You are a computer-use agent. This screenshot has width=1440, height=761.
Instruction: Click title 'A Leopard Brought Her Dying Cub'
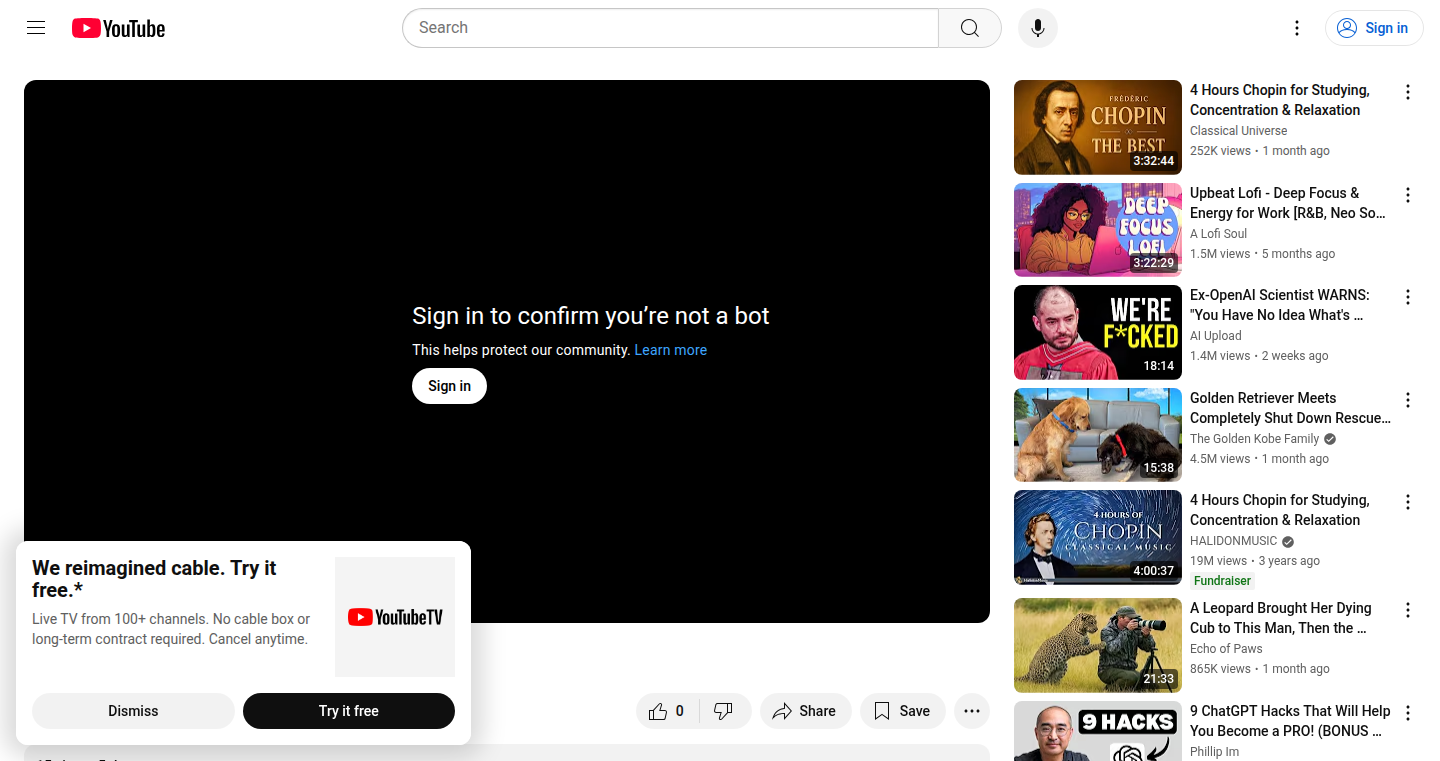pyautogui.click(x=1281, y=618)
